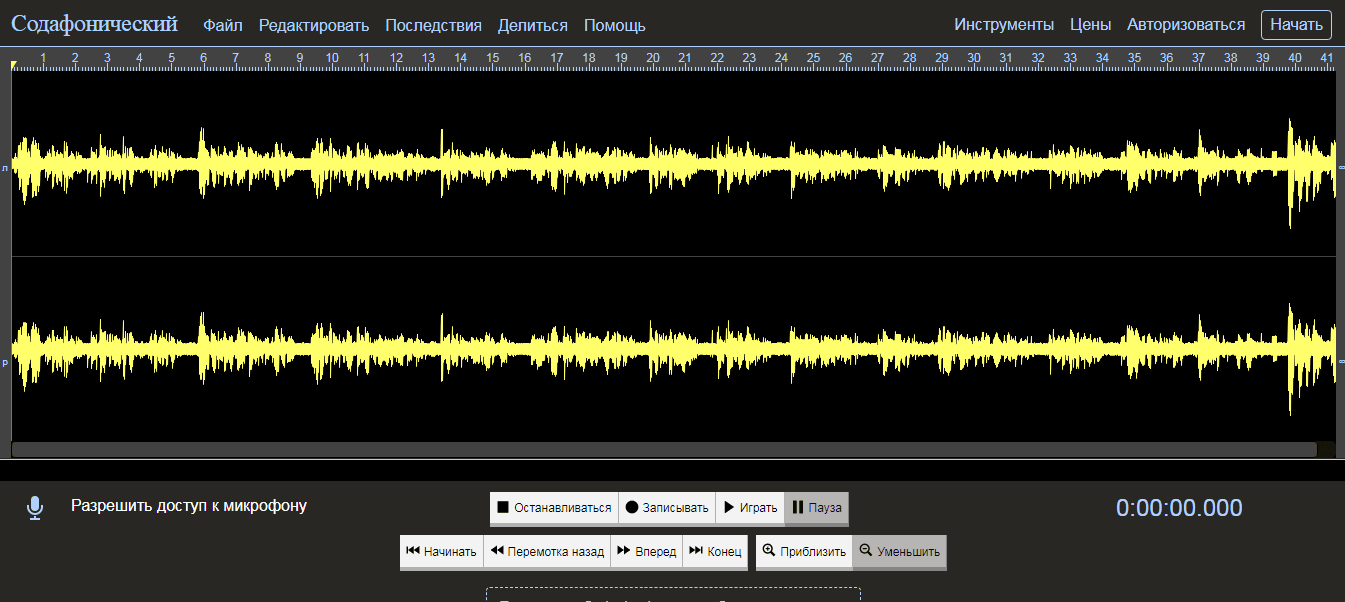
Task: Click the Начать button
Action: point(1296,25)
